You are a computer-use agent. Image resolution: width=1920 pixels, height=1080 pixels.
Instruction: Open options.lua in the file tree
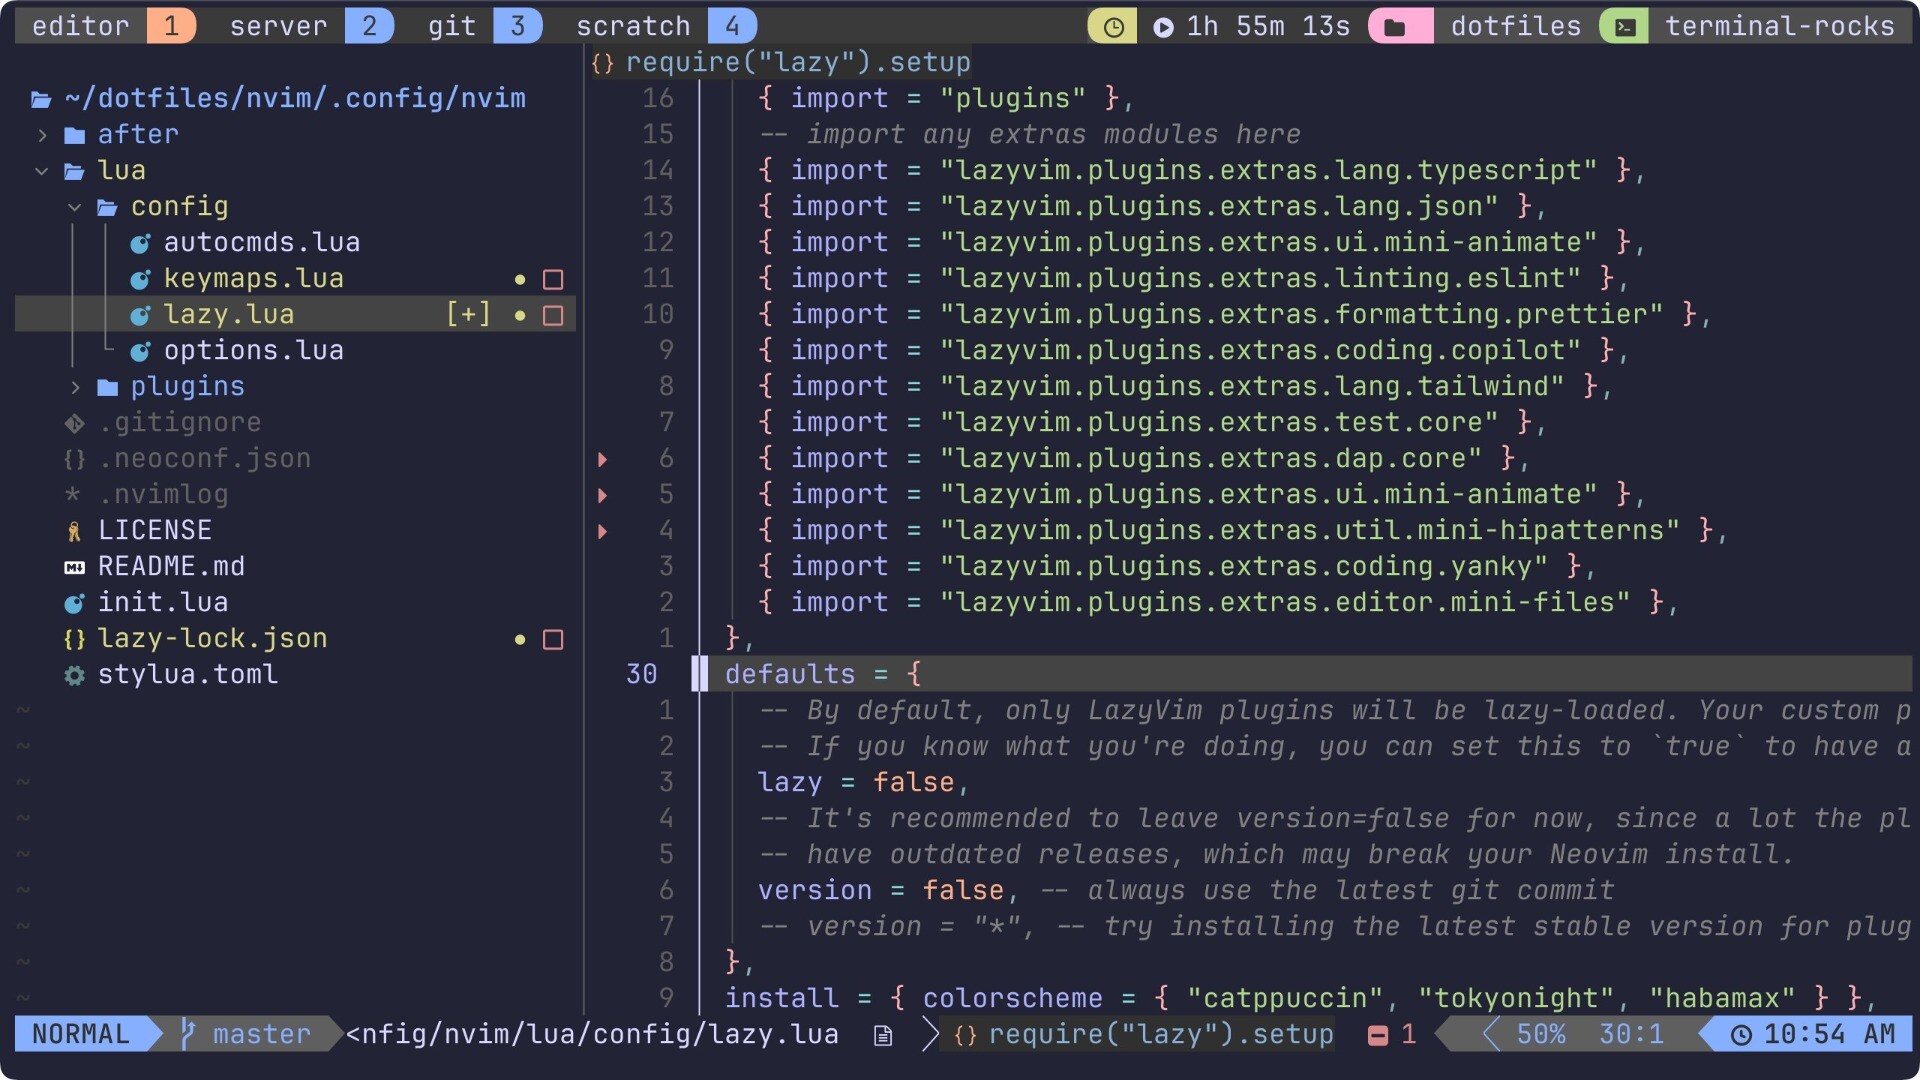(253, 351)
